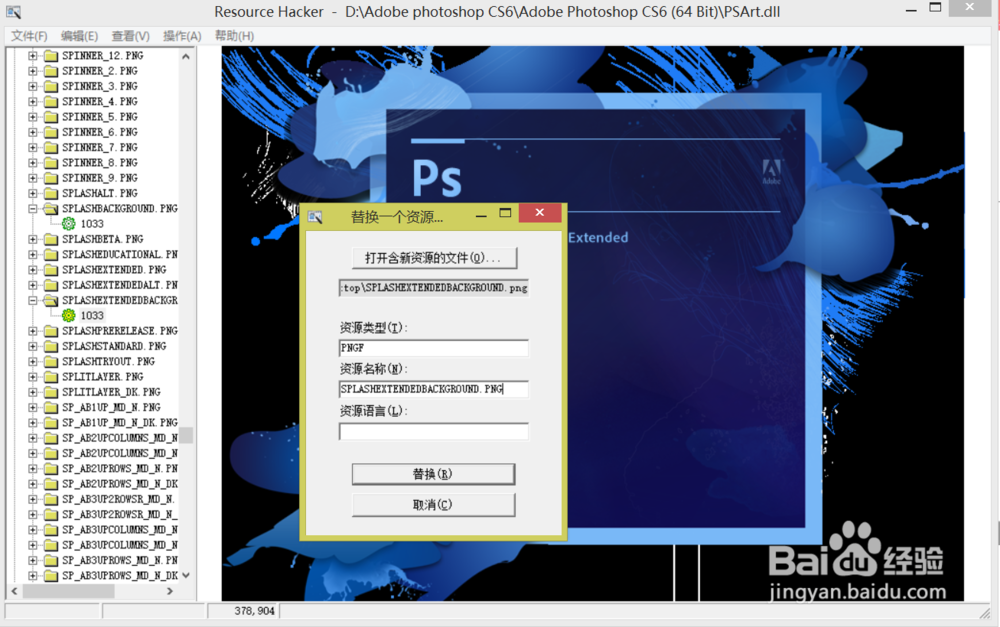The height and width of the screenshot is (627, 1000).
Task: Expand the SPINNER_4.PNG tree node
Action: [x=33, y=101]
